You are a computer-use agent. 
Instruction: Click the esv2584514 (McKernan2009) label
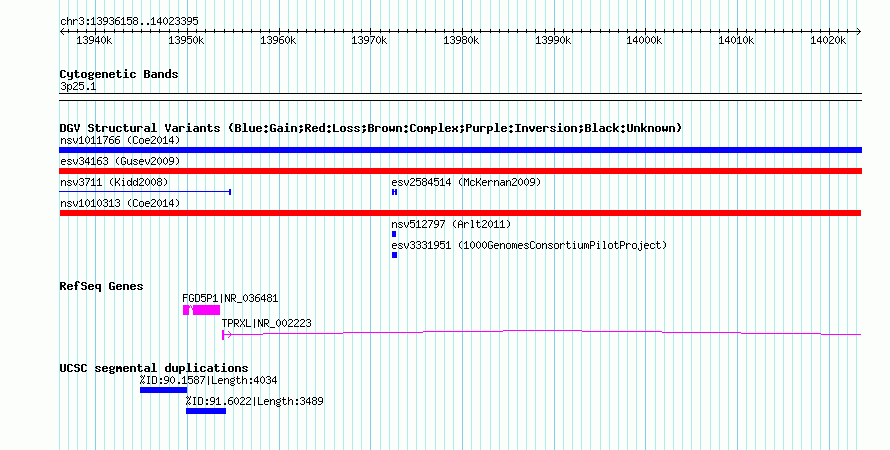466,182
